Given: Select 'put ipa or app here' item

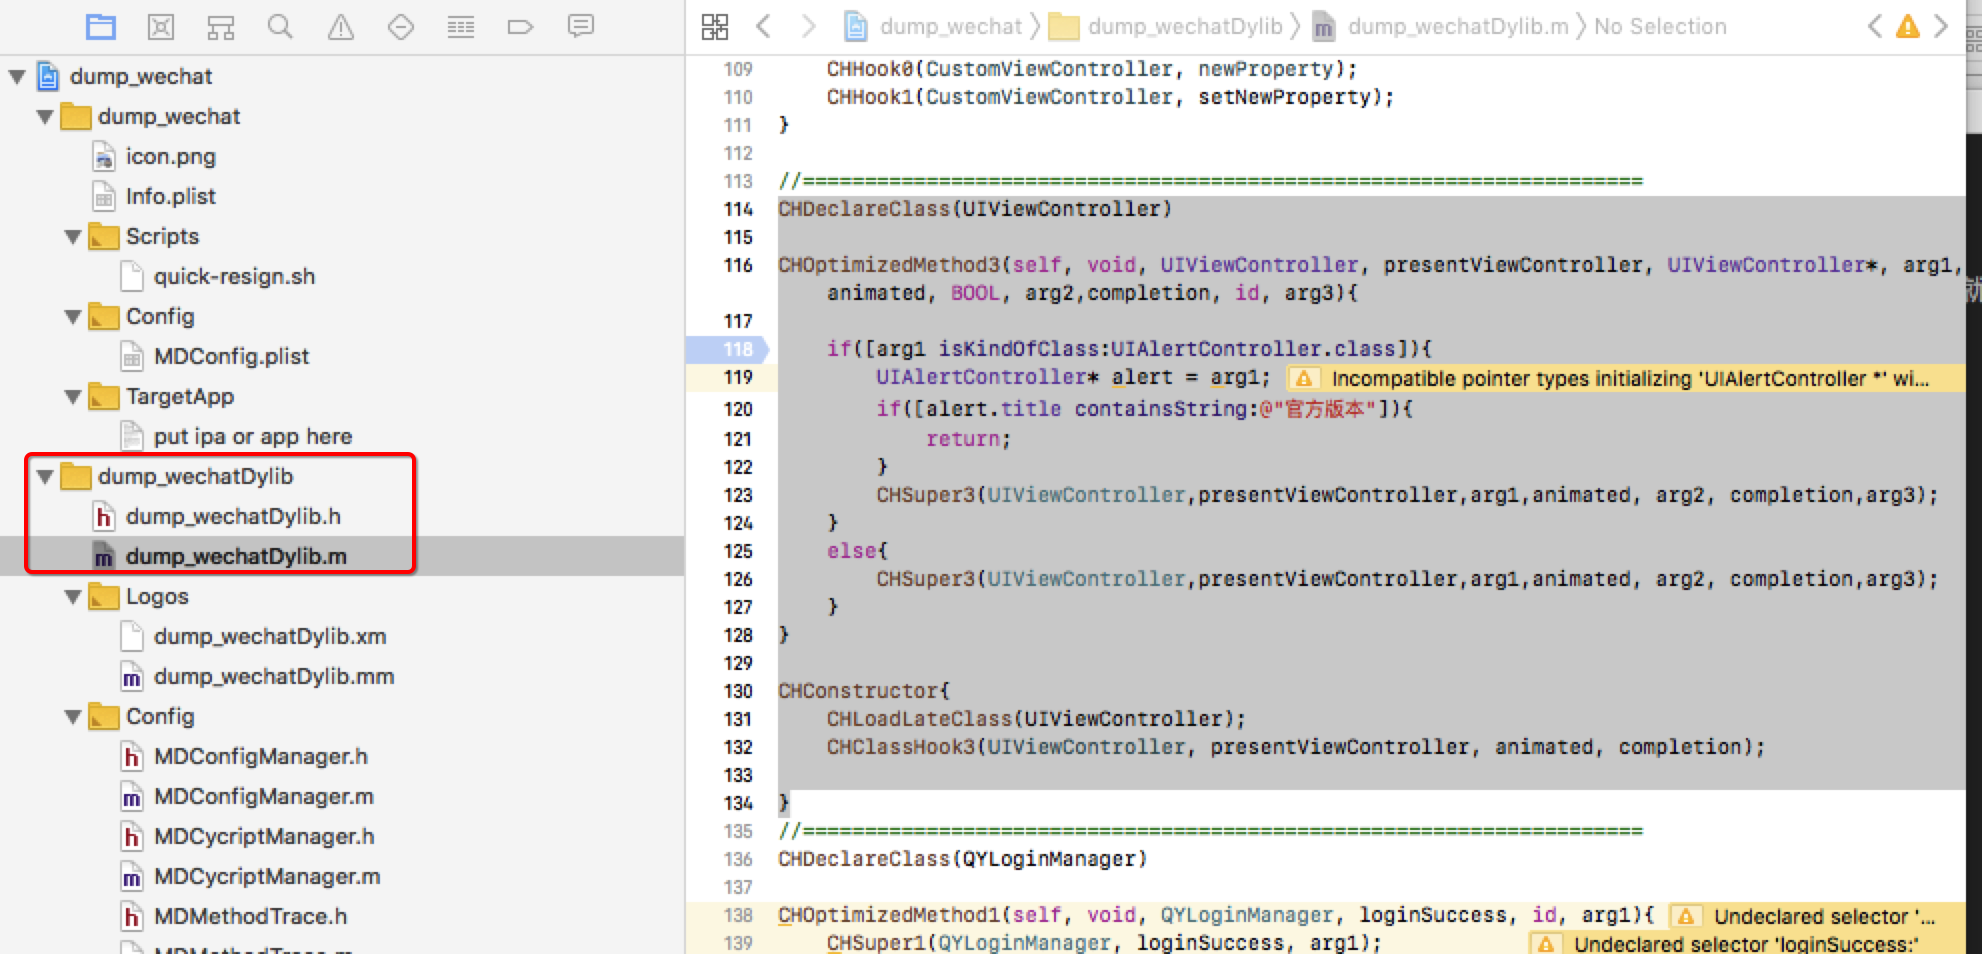Looking at the screenshot, I should coord(252,437).
